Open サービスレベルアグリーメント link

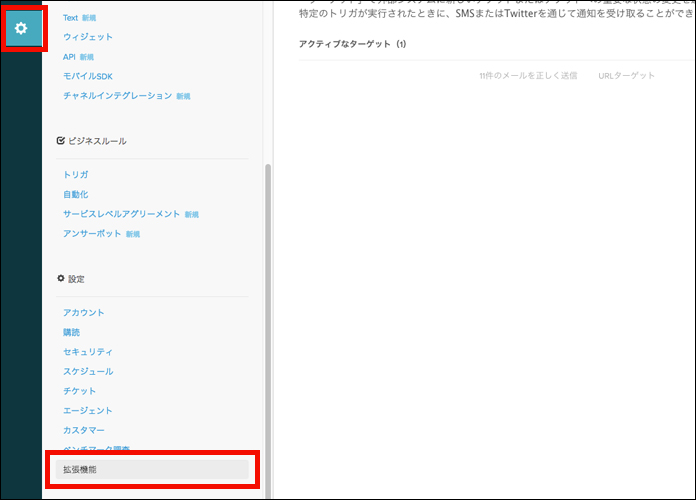click(121, 214)
